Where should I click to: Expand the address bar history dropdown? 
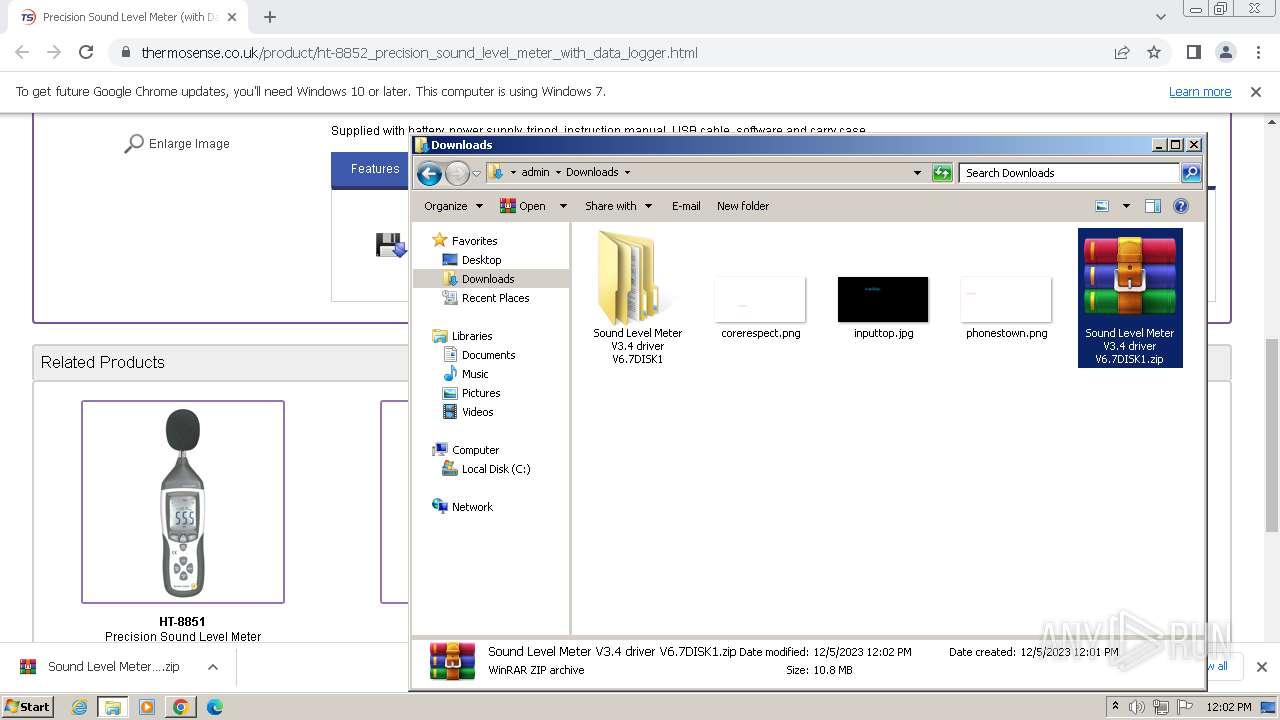[917, 173]
